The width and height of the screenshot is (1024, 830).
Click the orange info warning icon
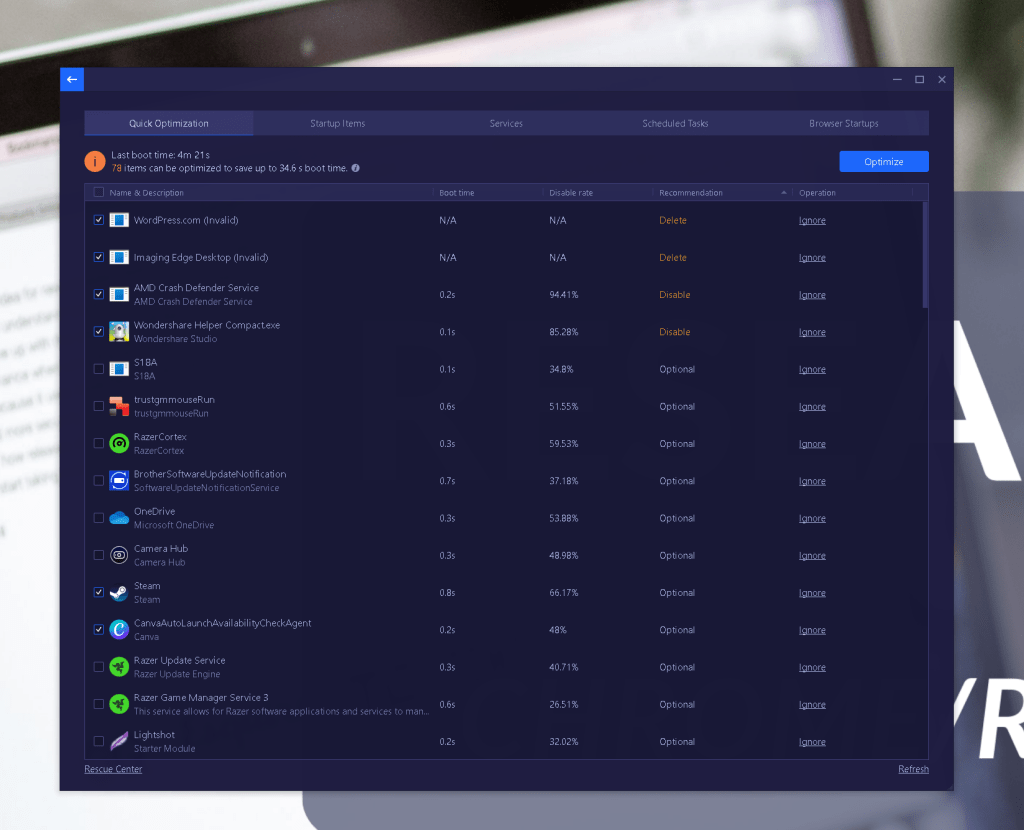[x=95, y=161]
